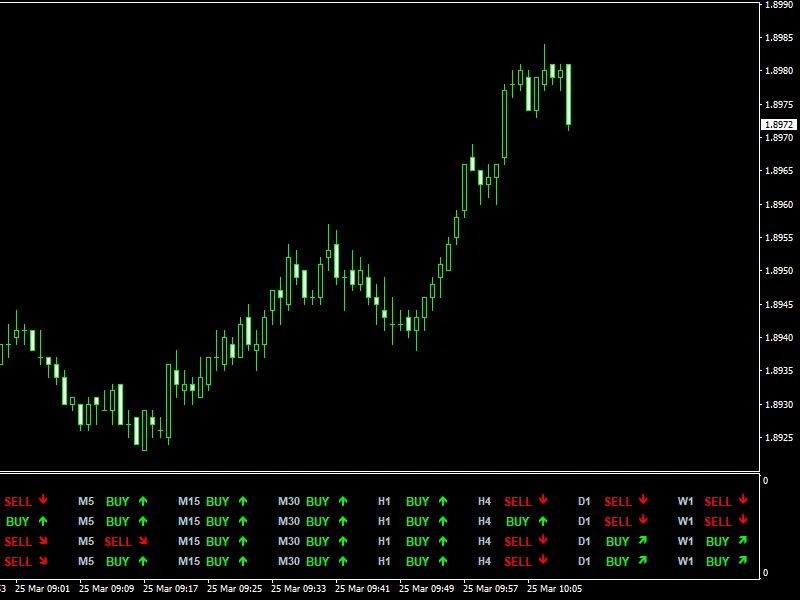Click top-row M15 BUY green up arrow
The height and width of the screenshot is (600, 800).
click(x=243, y=502)
